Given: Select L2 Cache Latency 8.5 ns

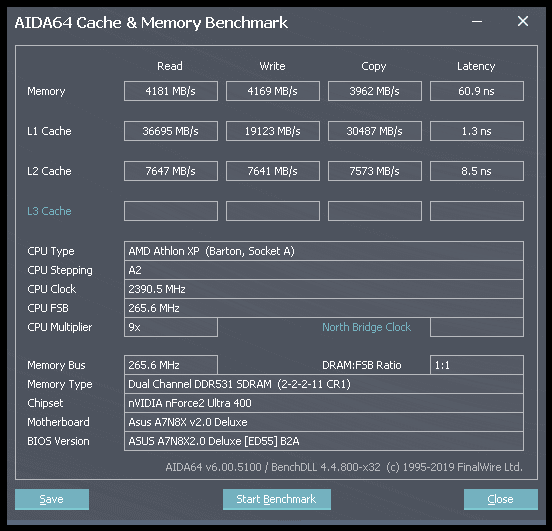Looking at the screenshot, I should click(x=477, y=171).
